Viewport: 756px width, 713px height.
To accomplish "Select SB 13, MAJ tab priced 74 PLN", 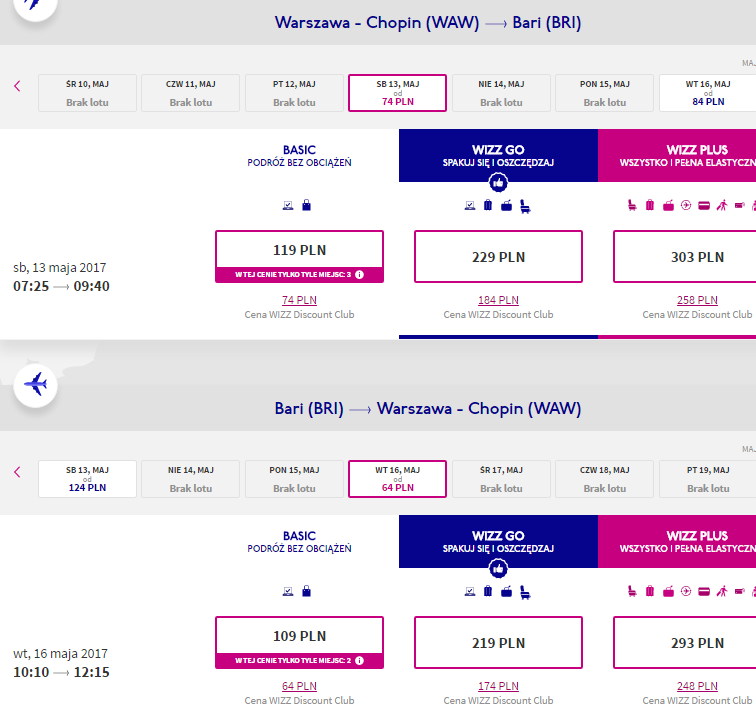I will pyautogui.click(x=397, y=93).
